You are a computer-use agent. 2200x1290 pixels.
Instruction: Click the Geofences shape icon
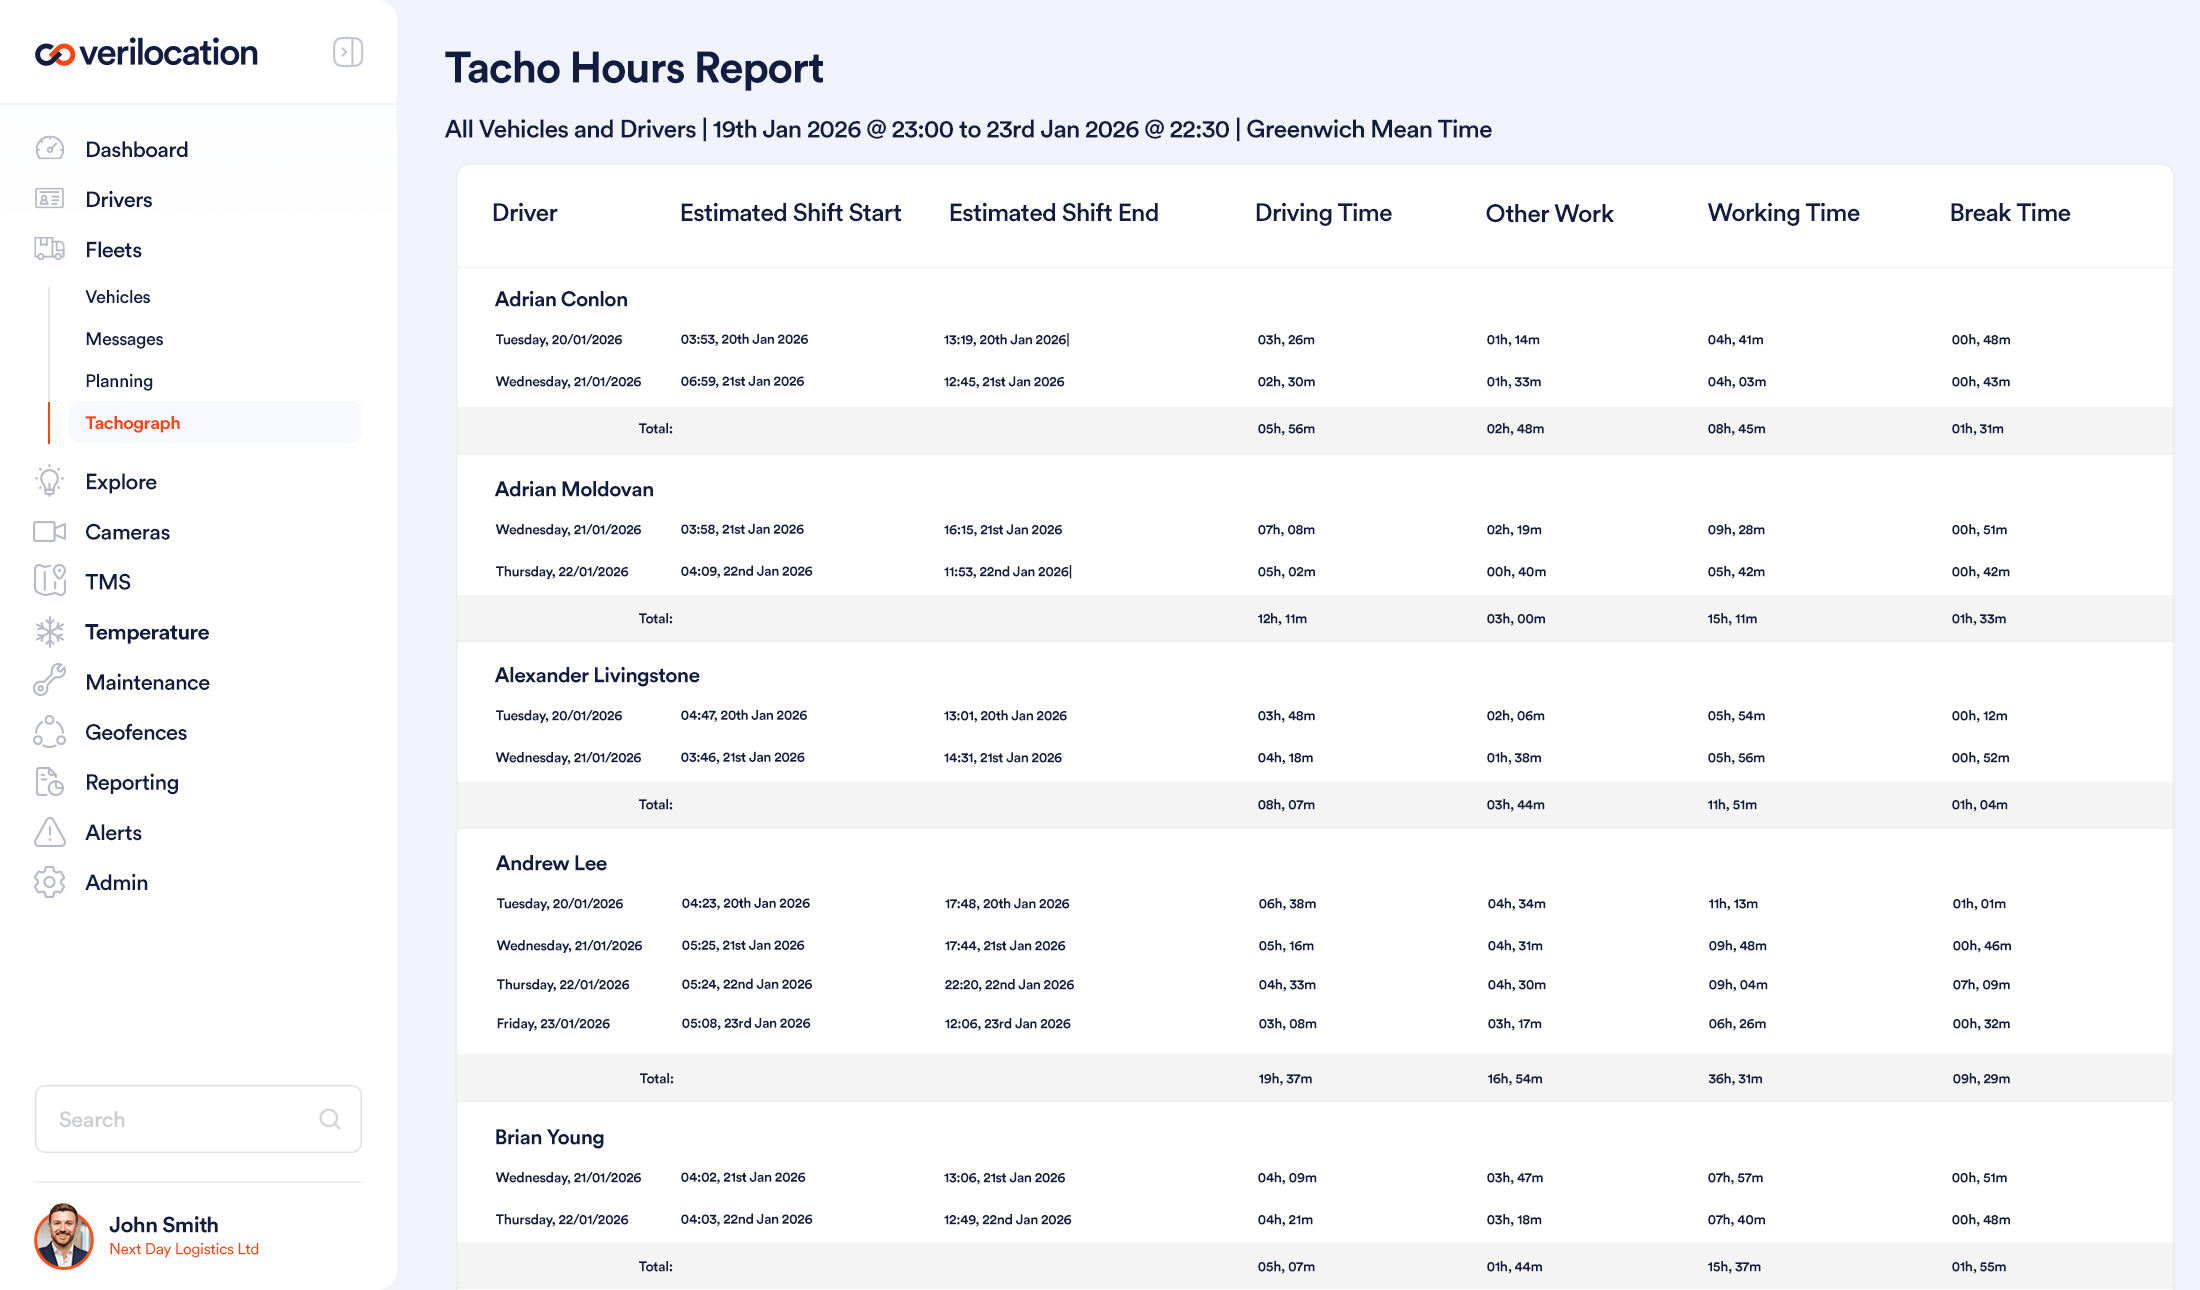point(49,731)
